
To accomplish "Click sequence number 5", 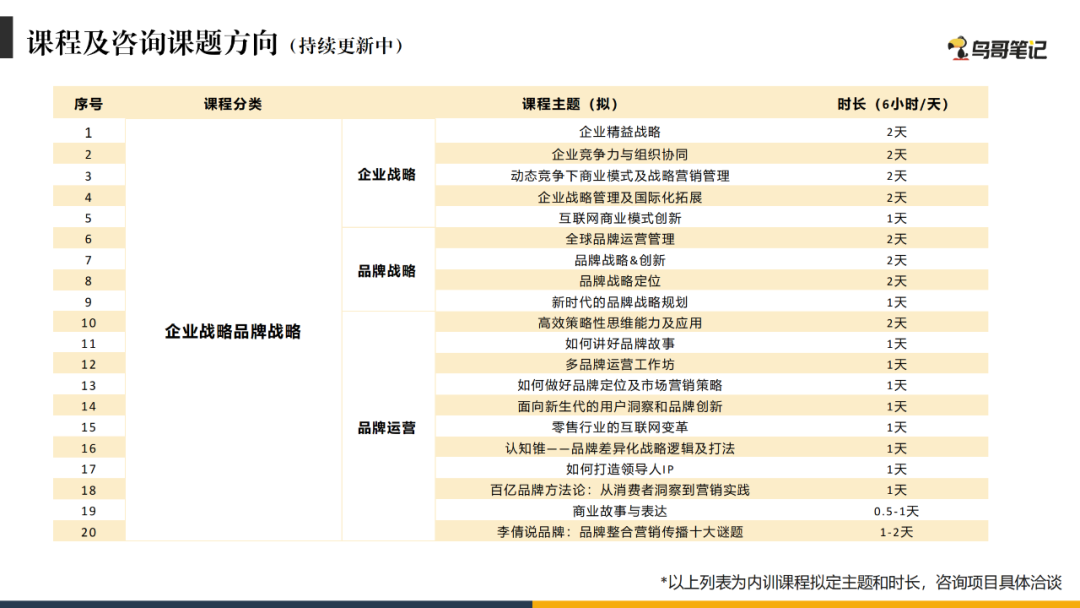I will 88,218.
